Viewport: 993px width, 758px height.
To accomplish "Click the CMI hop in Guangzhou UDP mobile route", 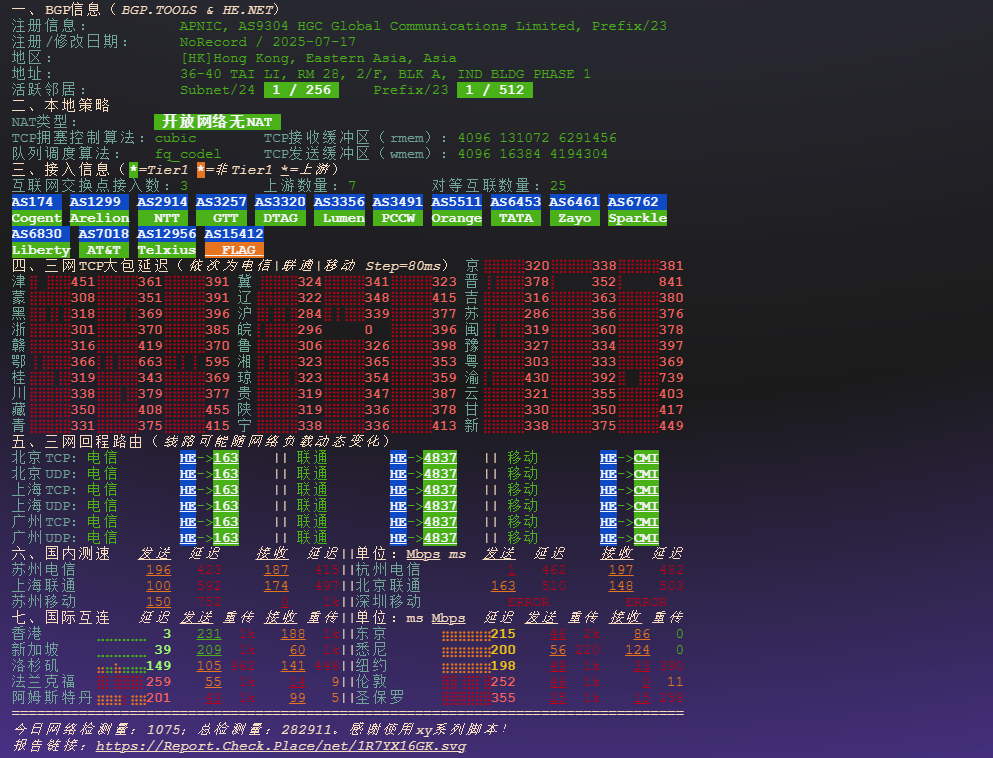I will click(x=646, y=538).
